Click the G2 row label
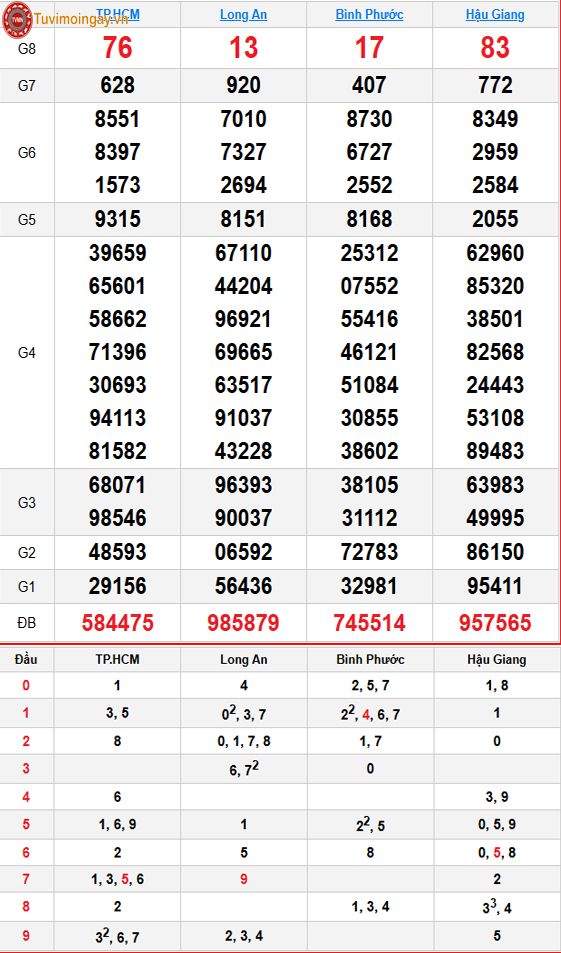The width and height of the screenshot is (561, 953). (27, 552)
